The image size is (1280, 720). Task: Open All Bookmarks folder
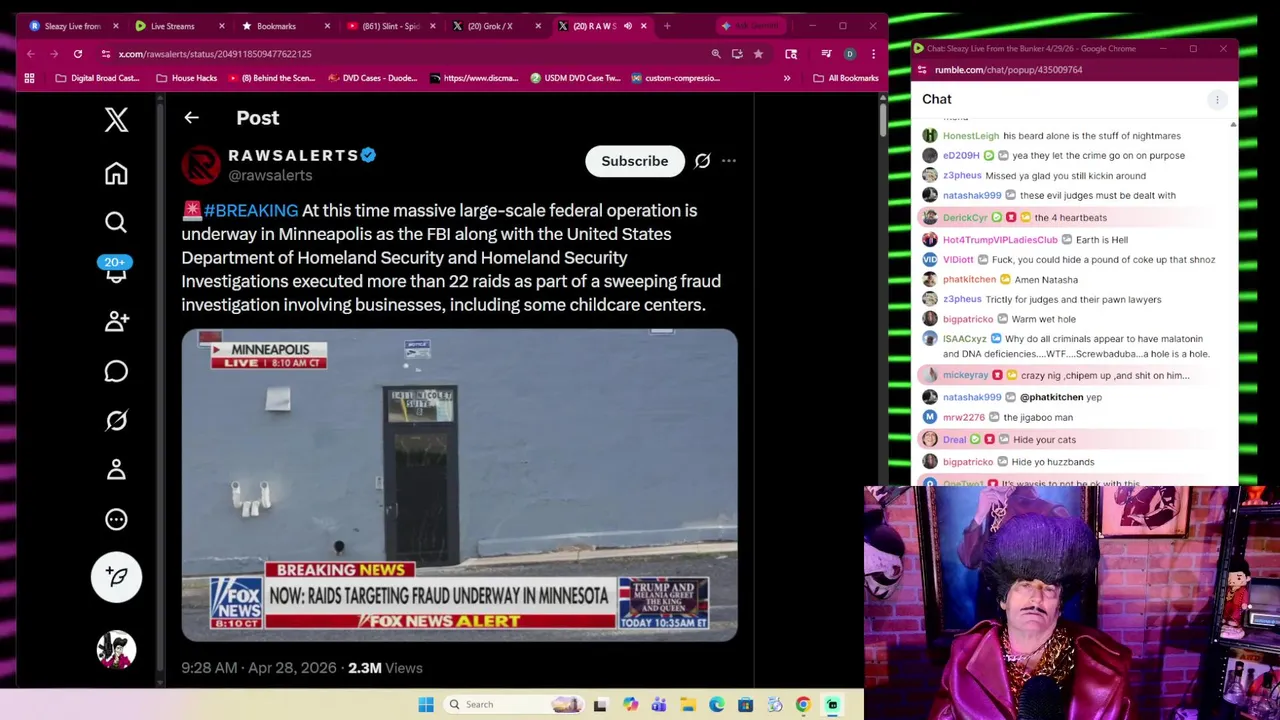(x=846, y=78)
